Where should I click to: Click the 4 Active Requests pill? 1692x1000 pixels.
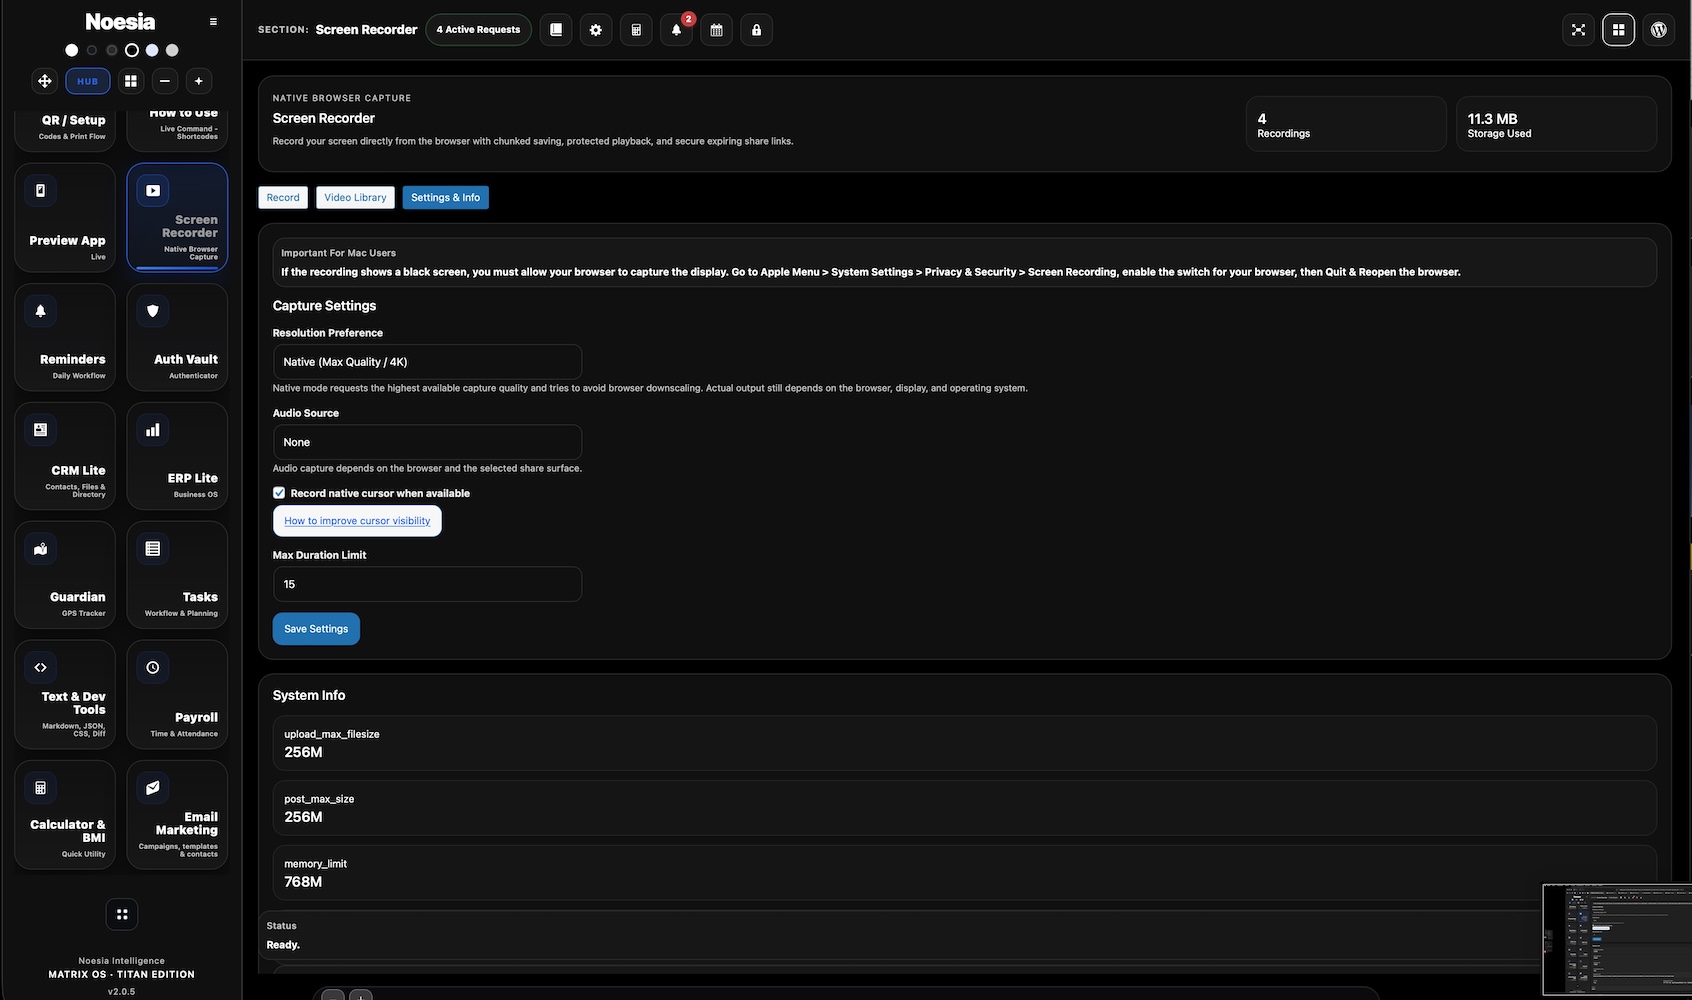point(478,30)
